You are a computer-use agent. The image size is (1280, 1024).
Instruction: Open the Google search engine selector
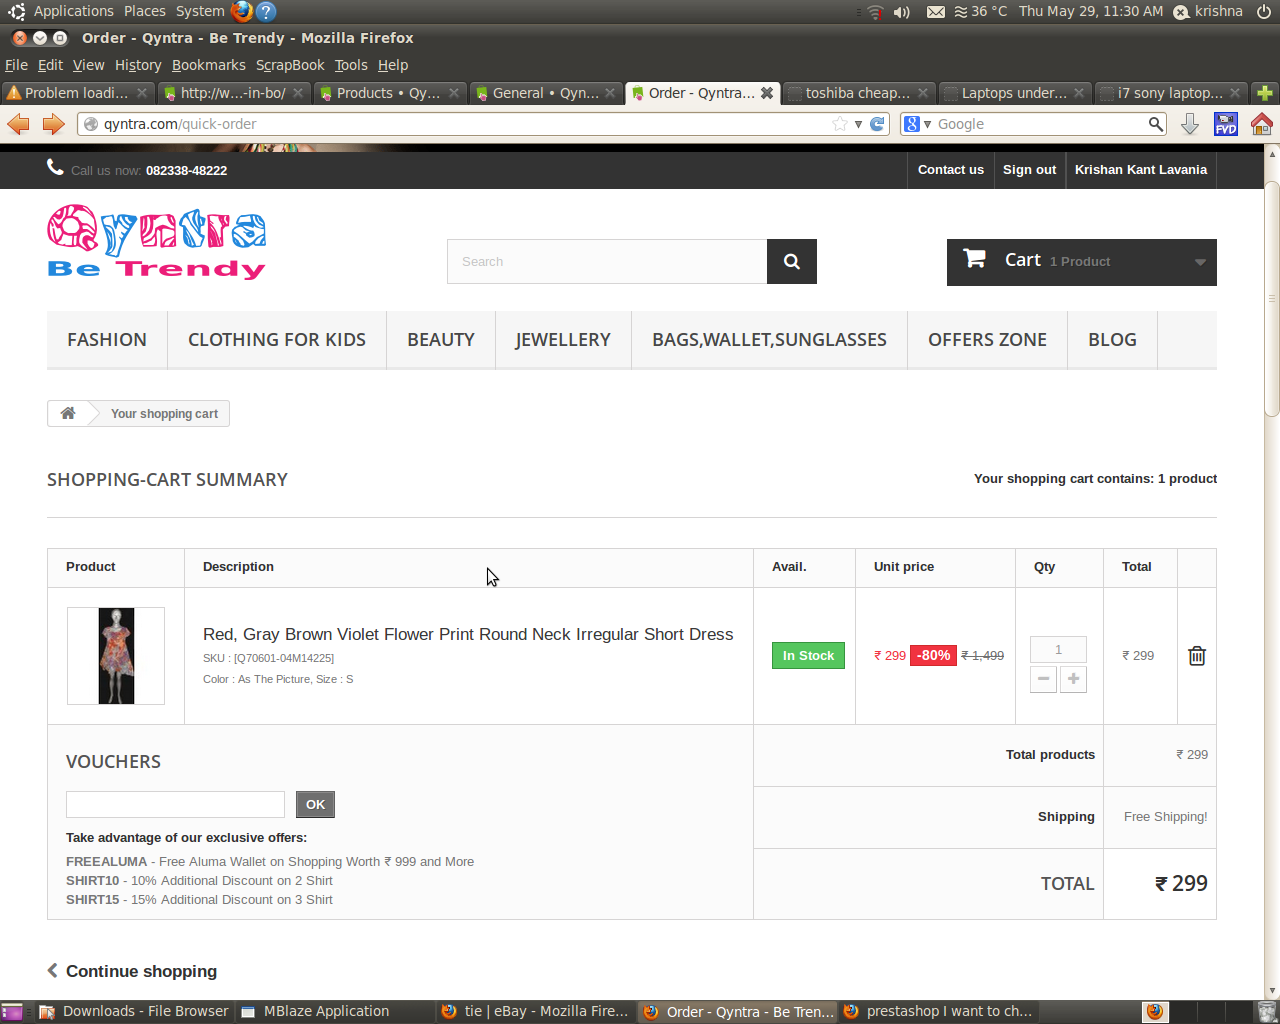(917, 124)
